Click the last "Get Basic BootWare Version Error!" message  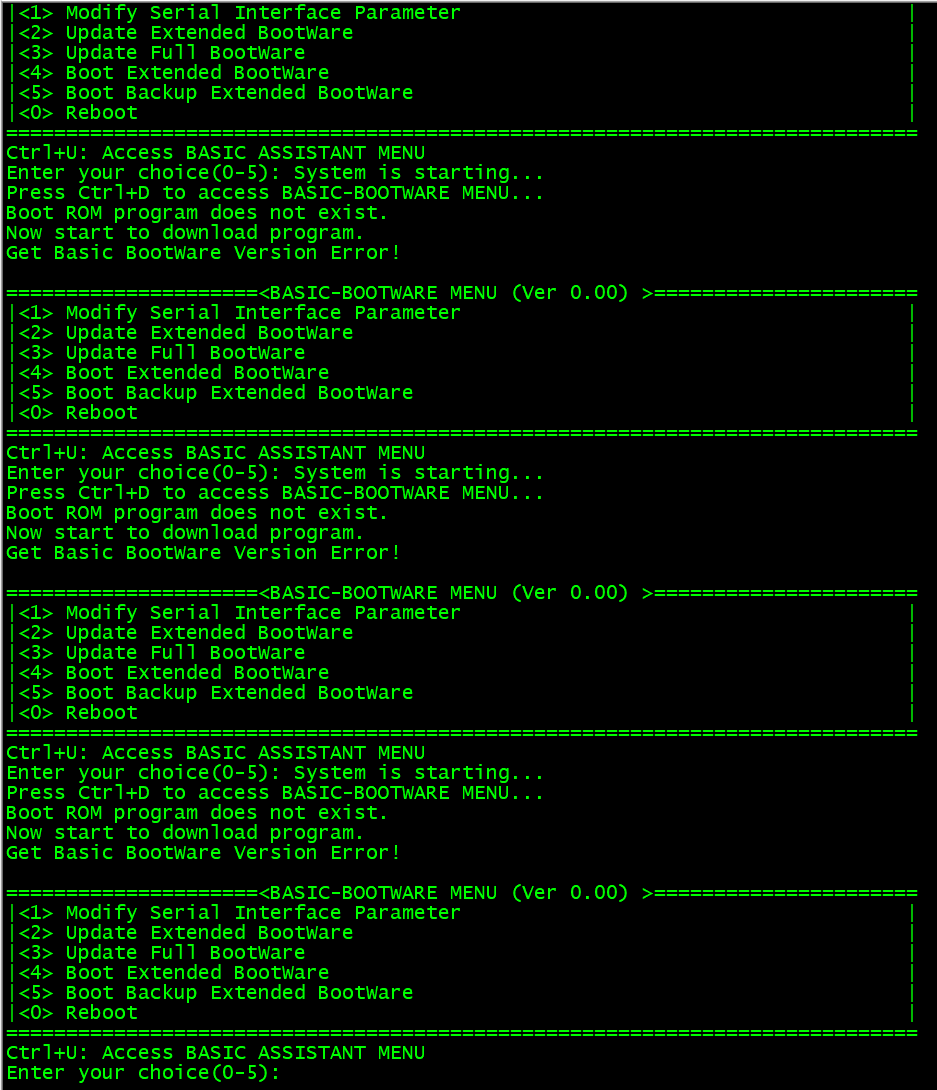[x=203, y=853]
